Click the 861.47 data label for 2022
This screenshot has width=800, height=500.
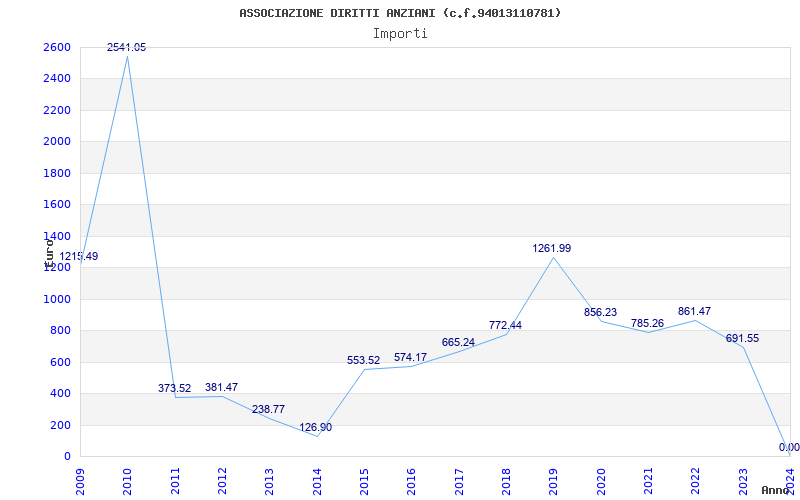click(694, 311)
